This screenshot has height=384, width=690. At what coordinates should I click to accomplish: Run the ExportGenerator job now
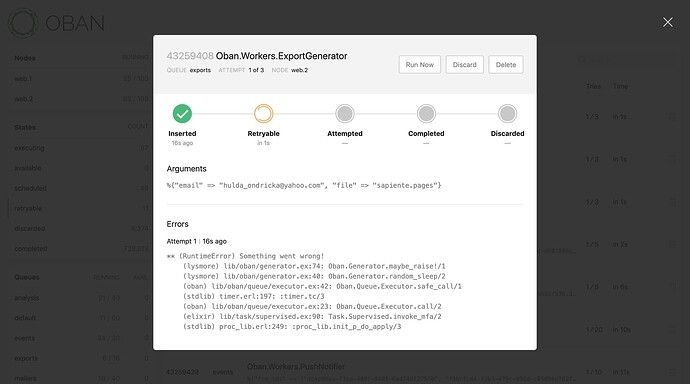420,65
